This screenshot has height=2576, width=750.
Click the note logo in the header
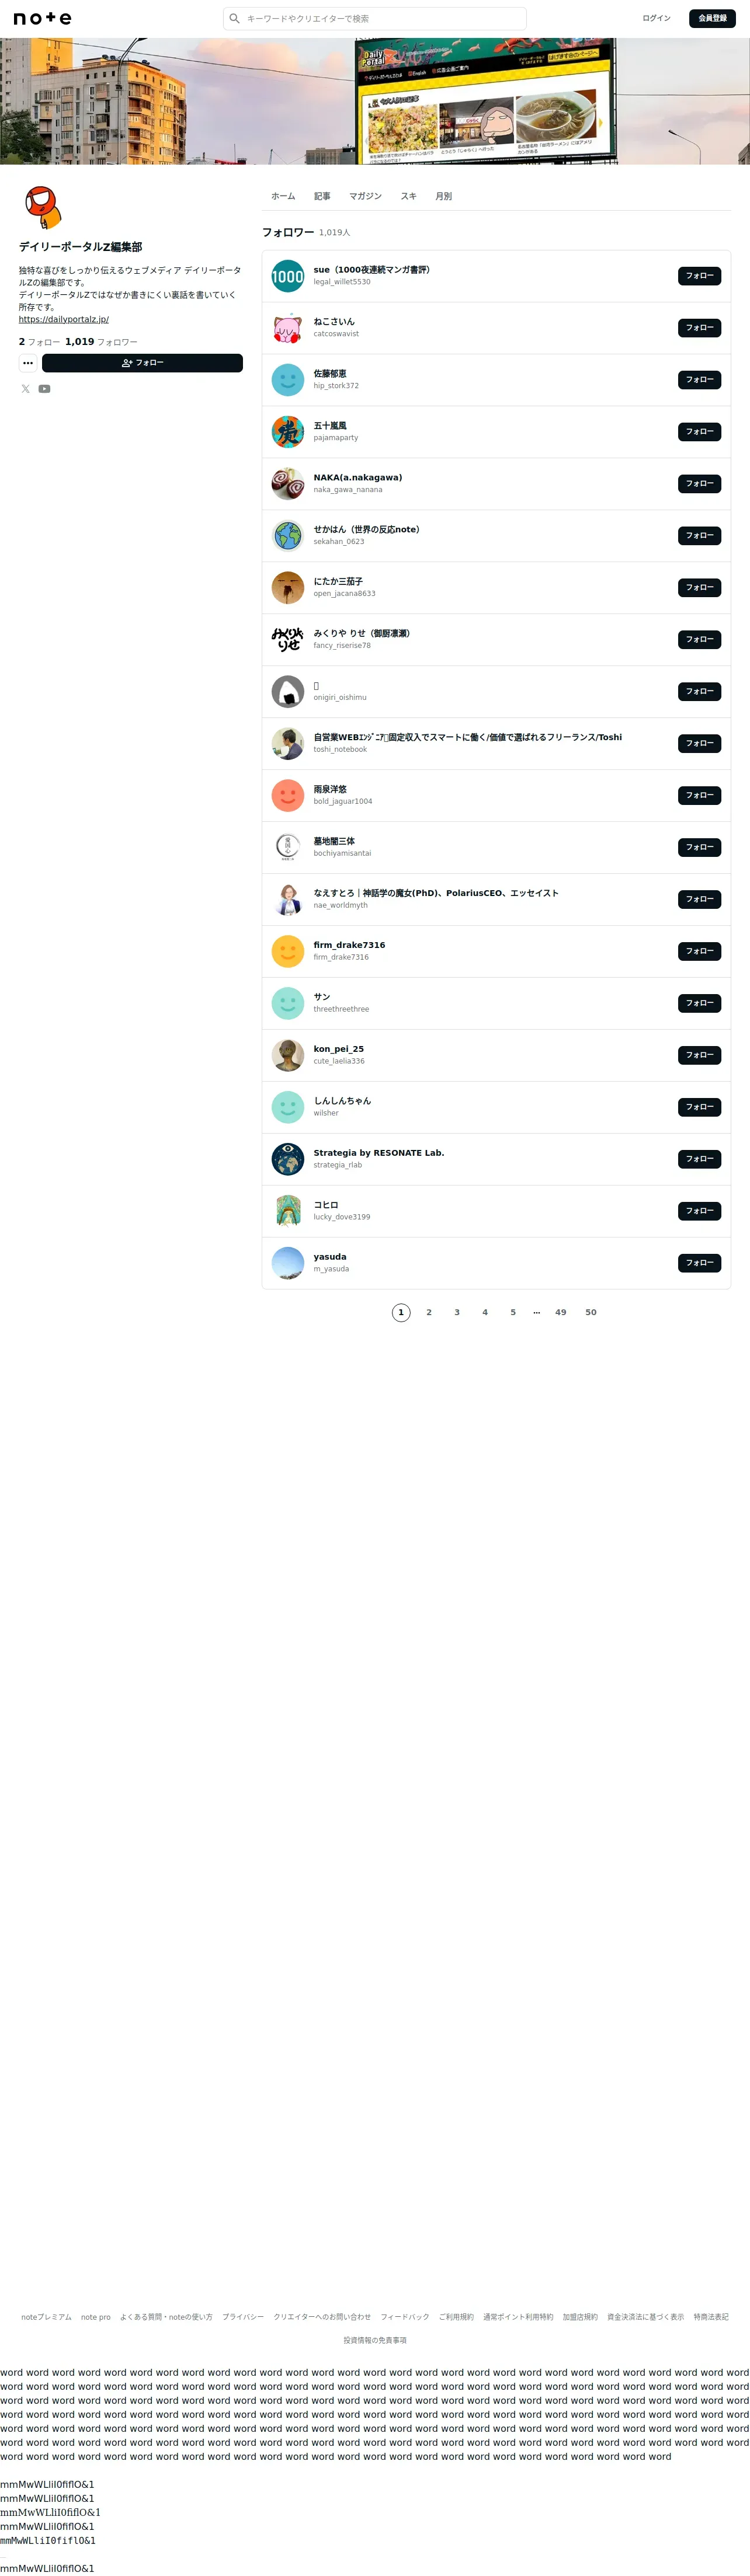pos(42,18)
